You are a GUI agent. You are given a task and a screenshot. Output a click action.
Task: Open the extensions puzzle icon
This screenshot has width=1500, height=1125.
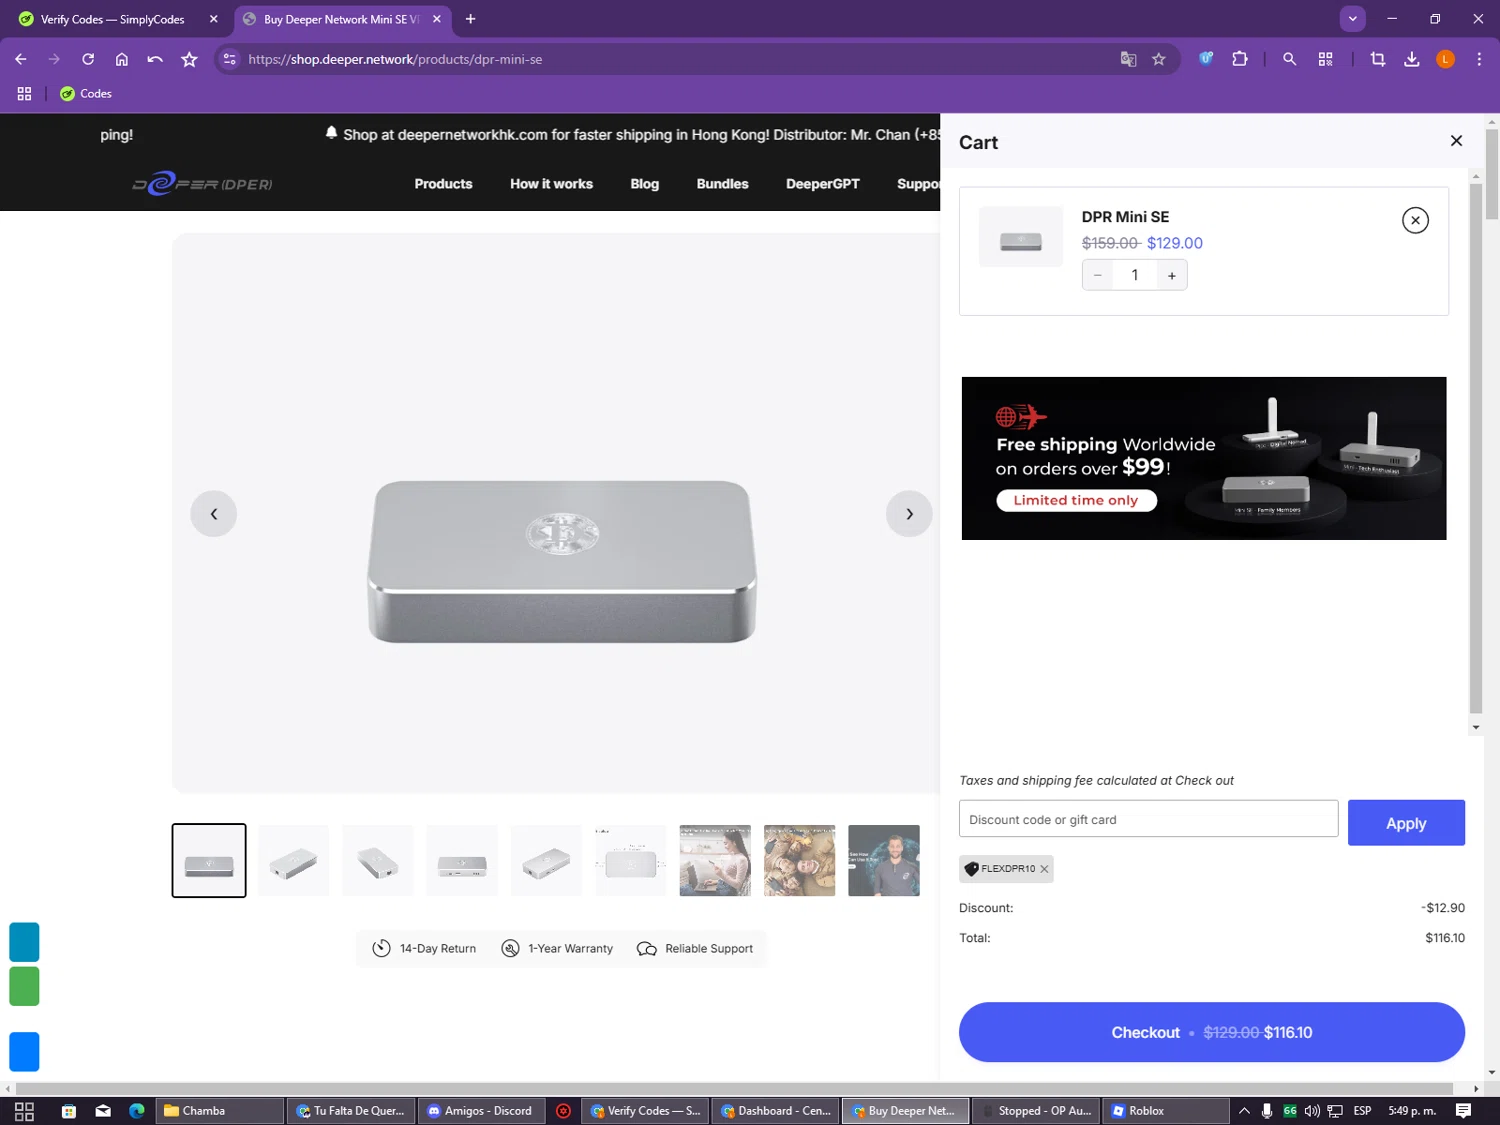(1240, 59)
